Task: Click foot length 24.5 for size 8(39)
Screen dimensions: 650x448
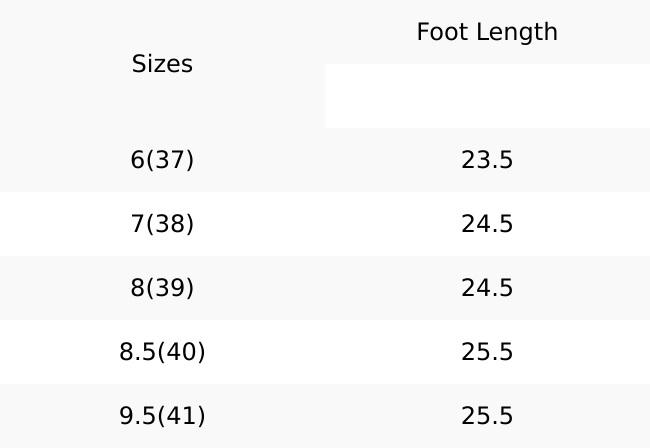Action: [x=487, y=288]
